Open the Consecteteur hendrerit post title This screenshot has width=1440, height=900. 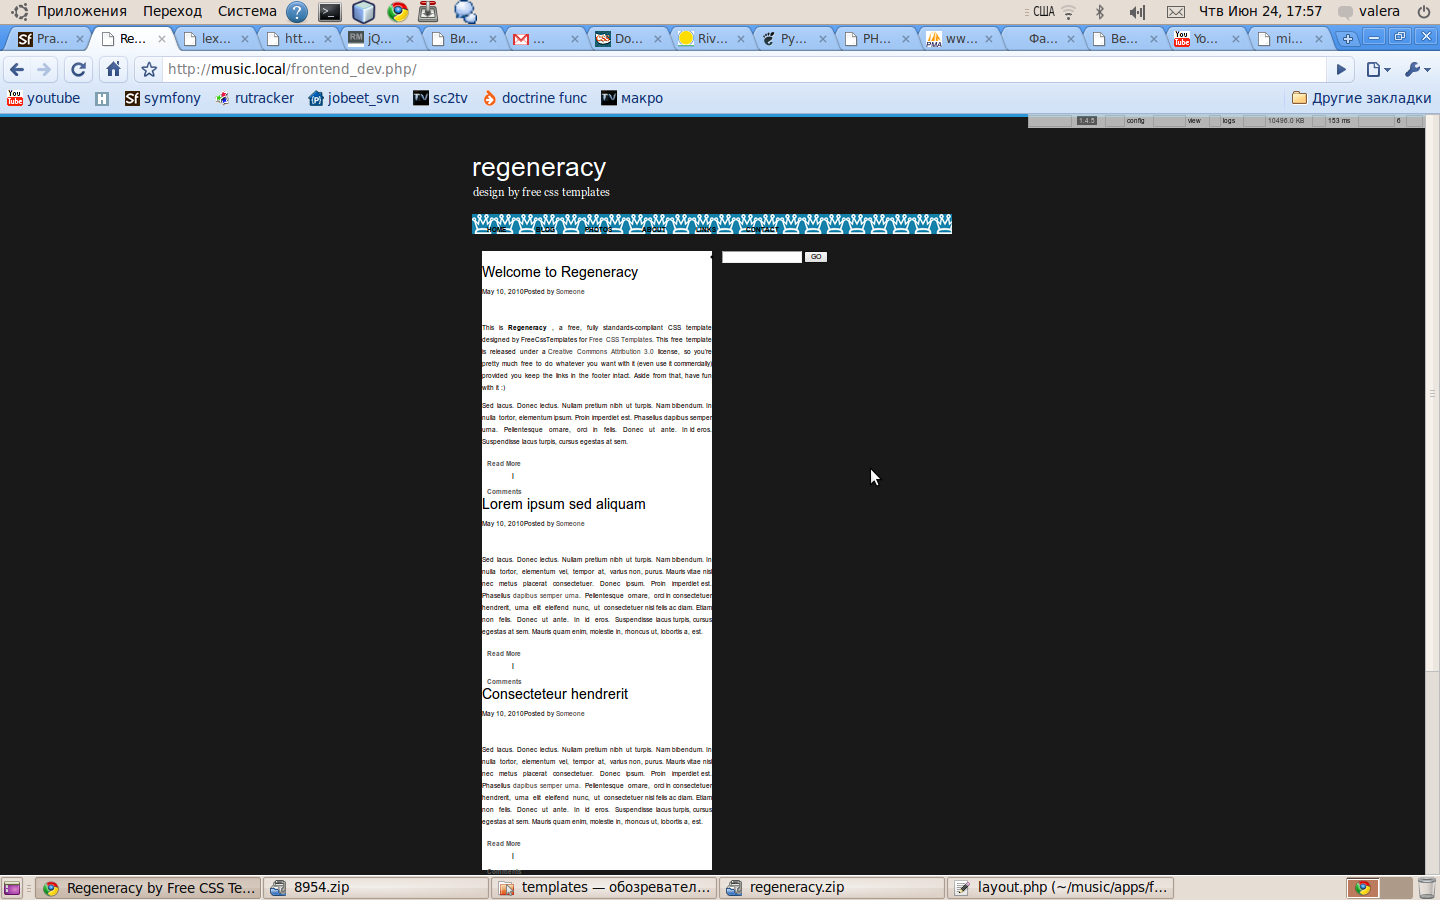coord(555,694)
